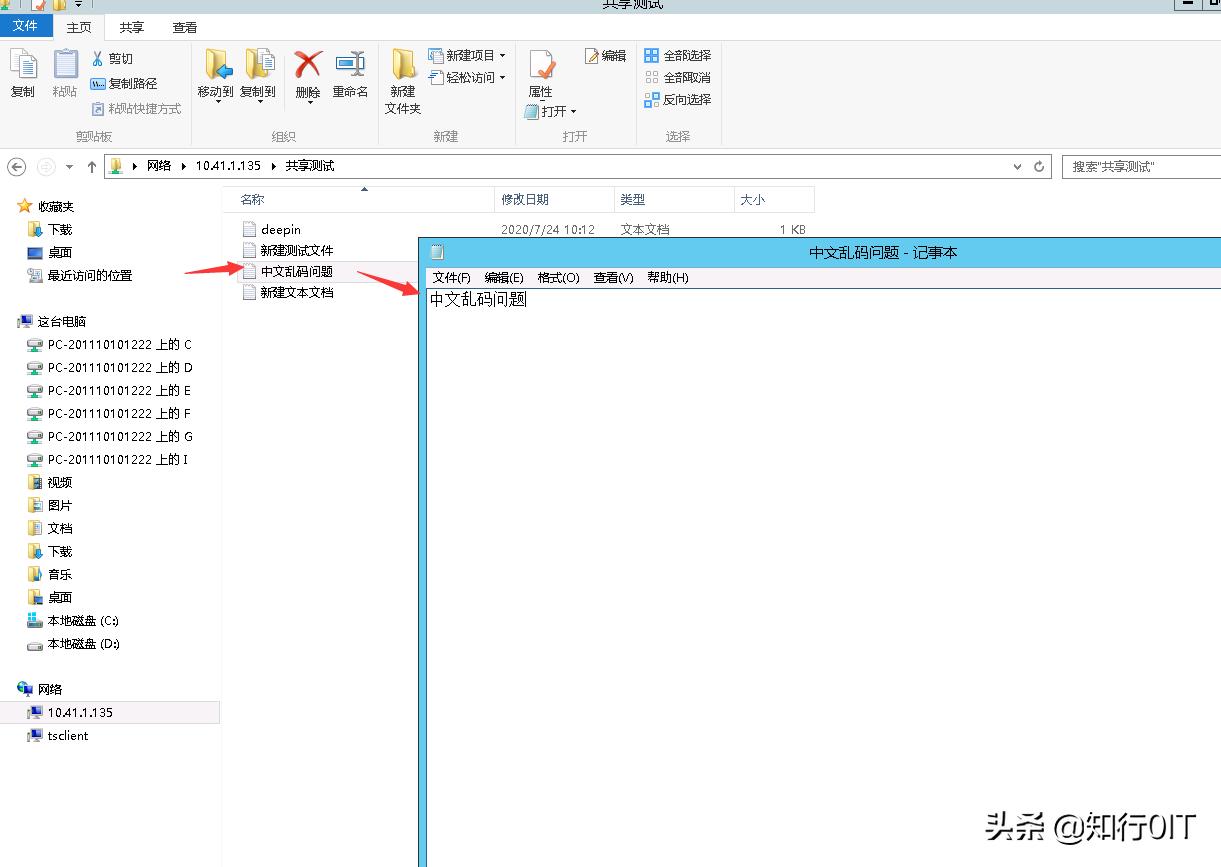The width and height of the screenshot is (1221, 867).
Task: Click the address bar refresh icon
Action: [x=1037, y=167]
